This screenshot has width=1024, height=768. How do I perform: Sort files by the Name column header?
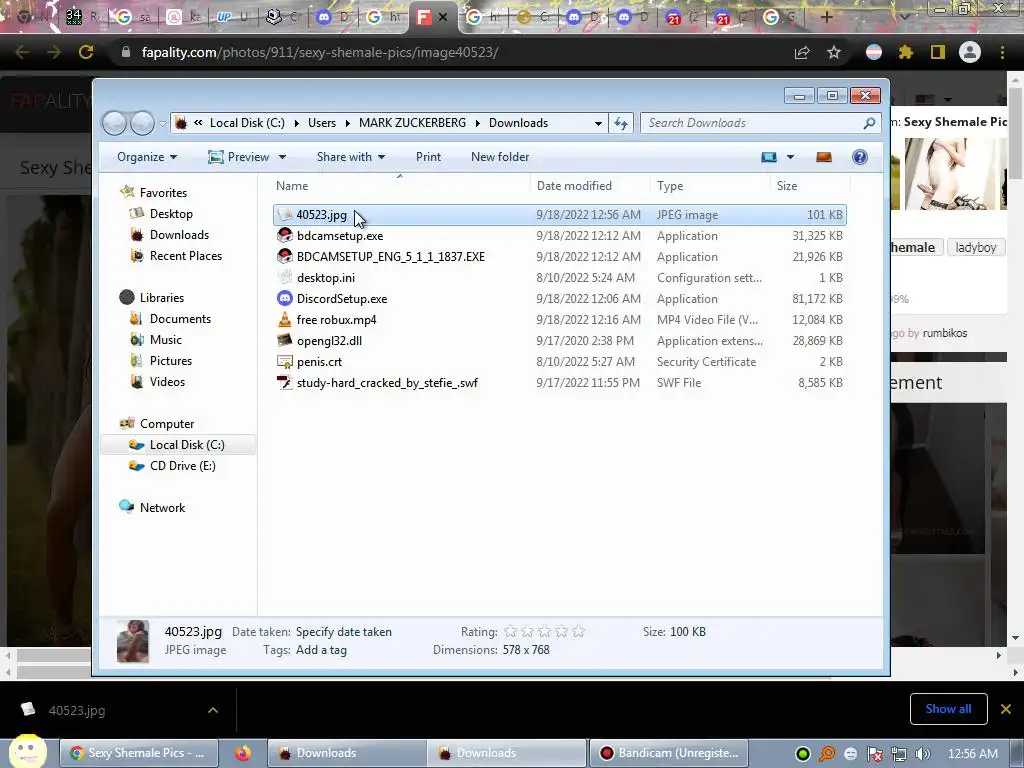point(400,185)
